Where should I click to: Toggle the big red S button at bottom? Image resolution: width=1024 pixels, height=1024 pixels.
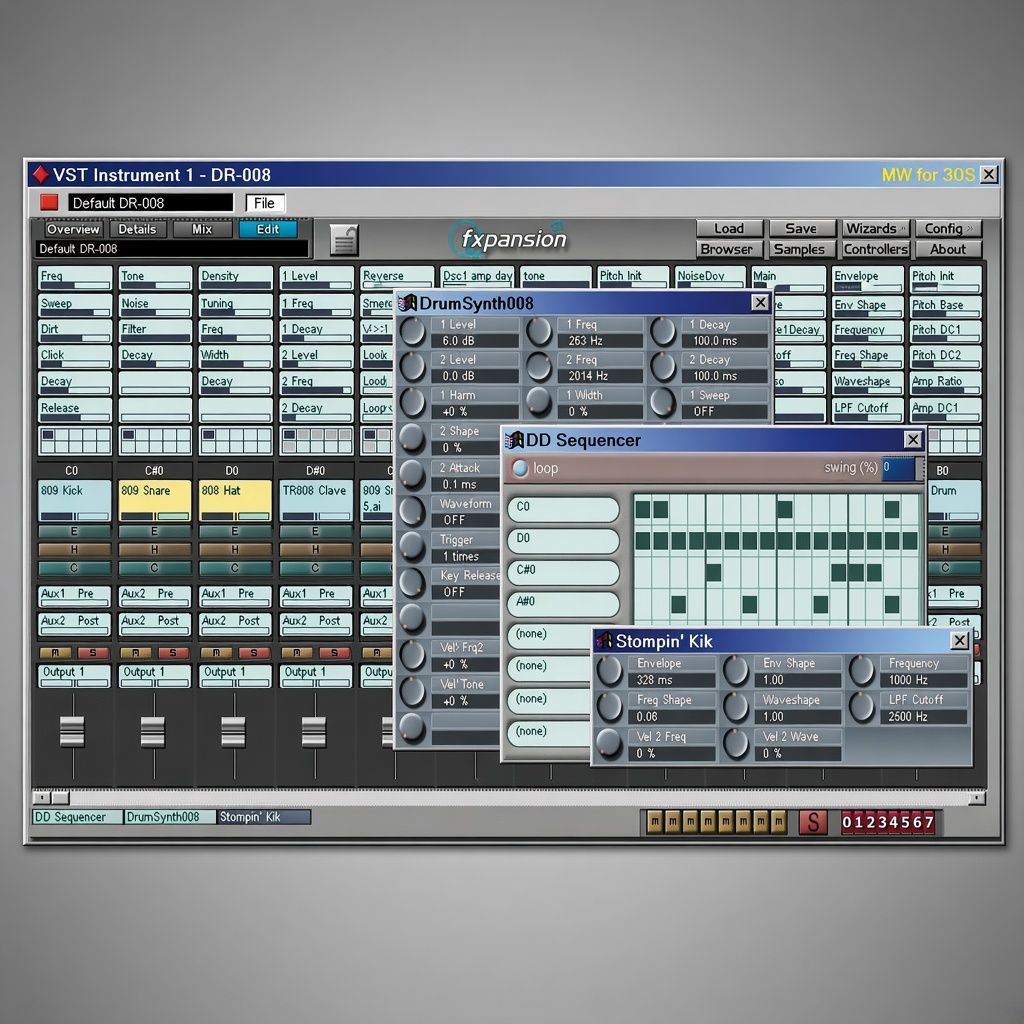(813, 822)
